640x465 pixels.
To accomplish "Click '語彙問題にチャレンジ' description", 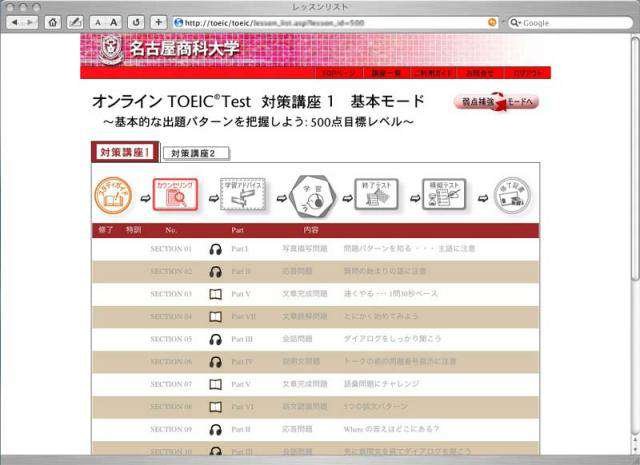I will coord(381,384).
